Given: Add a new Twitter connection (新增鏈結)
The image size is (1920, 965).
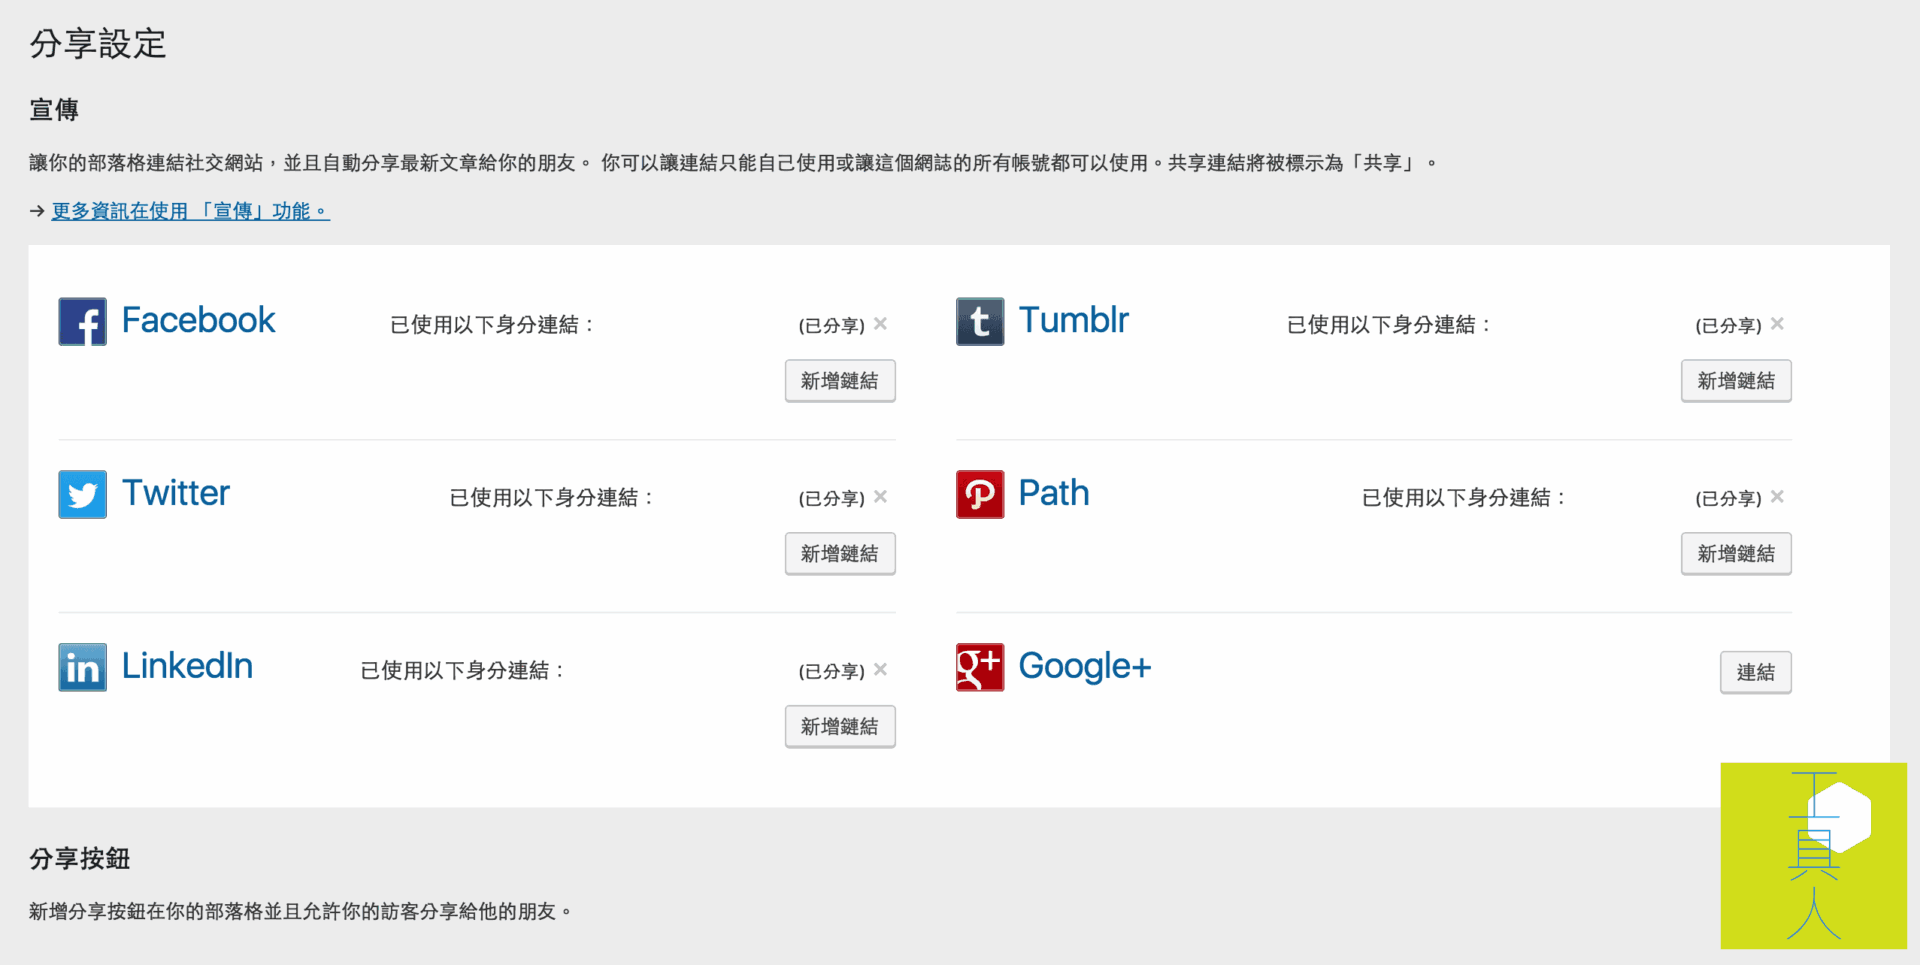Looking at the screenshot, I should coord(840,554).
